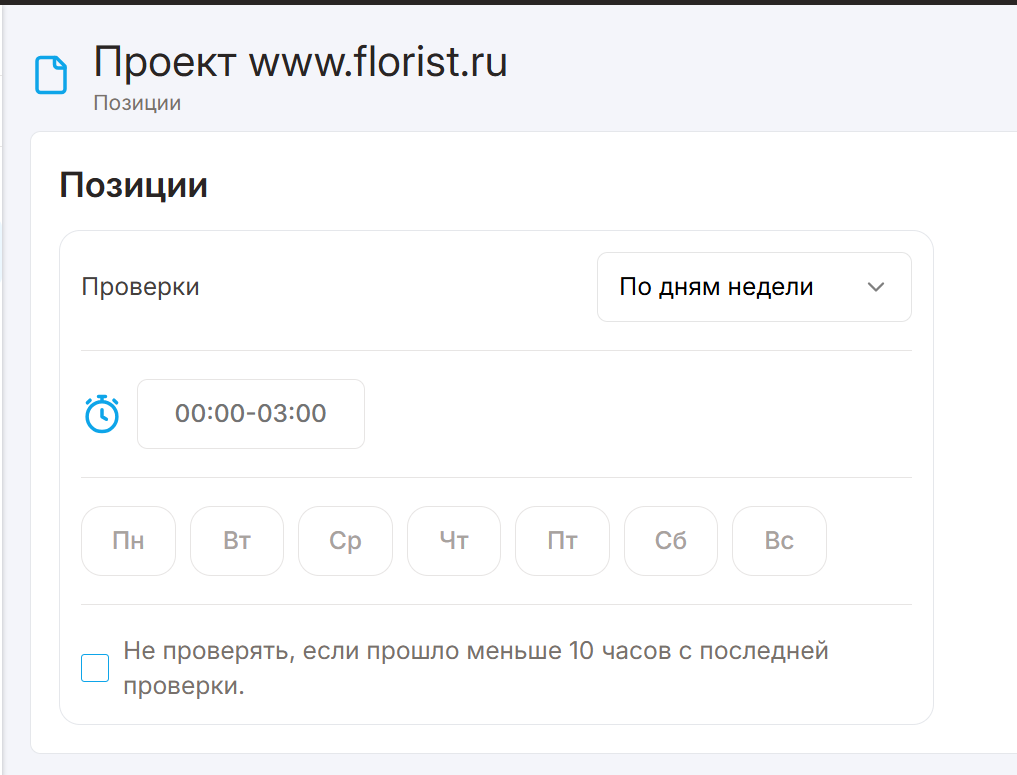Image resolution: width=1017 pixels, height=775 pixels.
Task: Click the 'Позиции' subtitle under project title
Action: 137,103
